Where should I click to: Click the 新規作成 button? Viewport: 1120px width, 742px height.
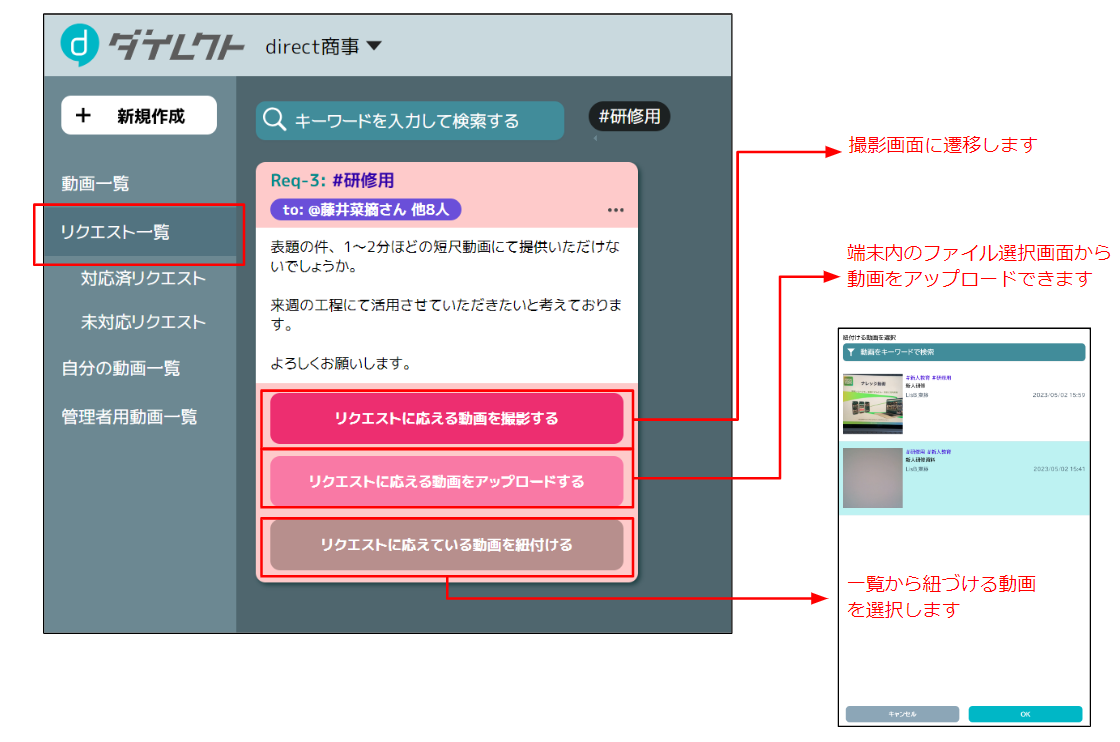click(139, 116)
